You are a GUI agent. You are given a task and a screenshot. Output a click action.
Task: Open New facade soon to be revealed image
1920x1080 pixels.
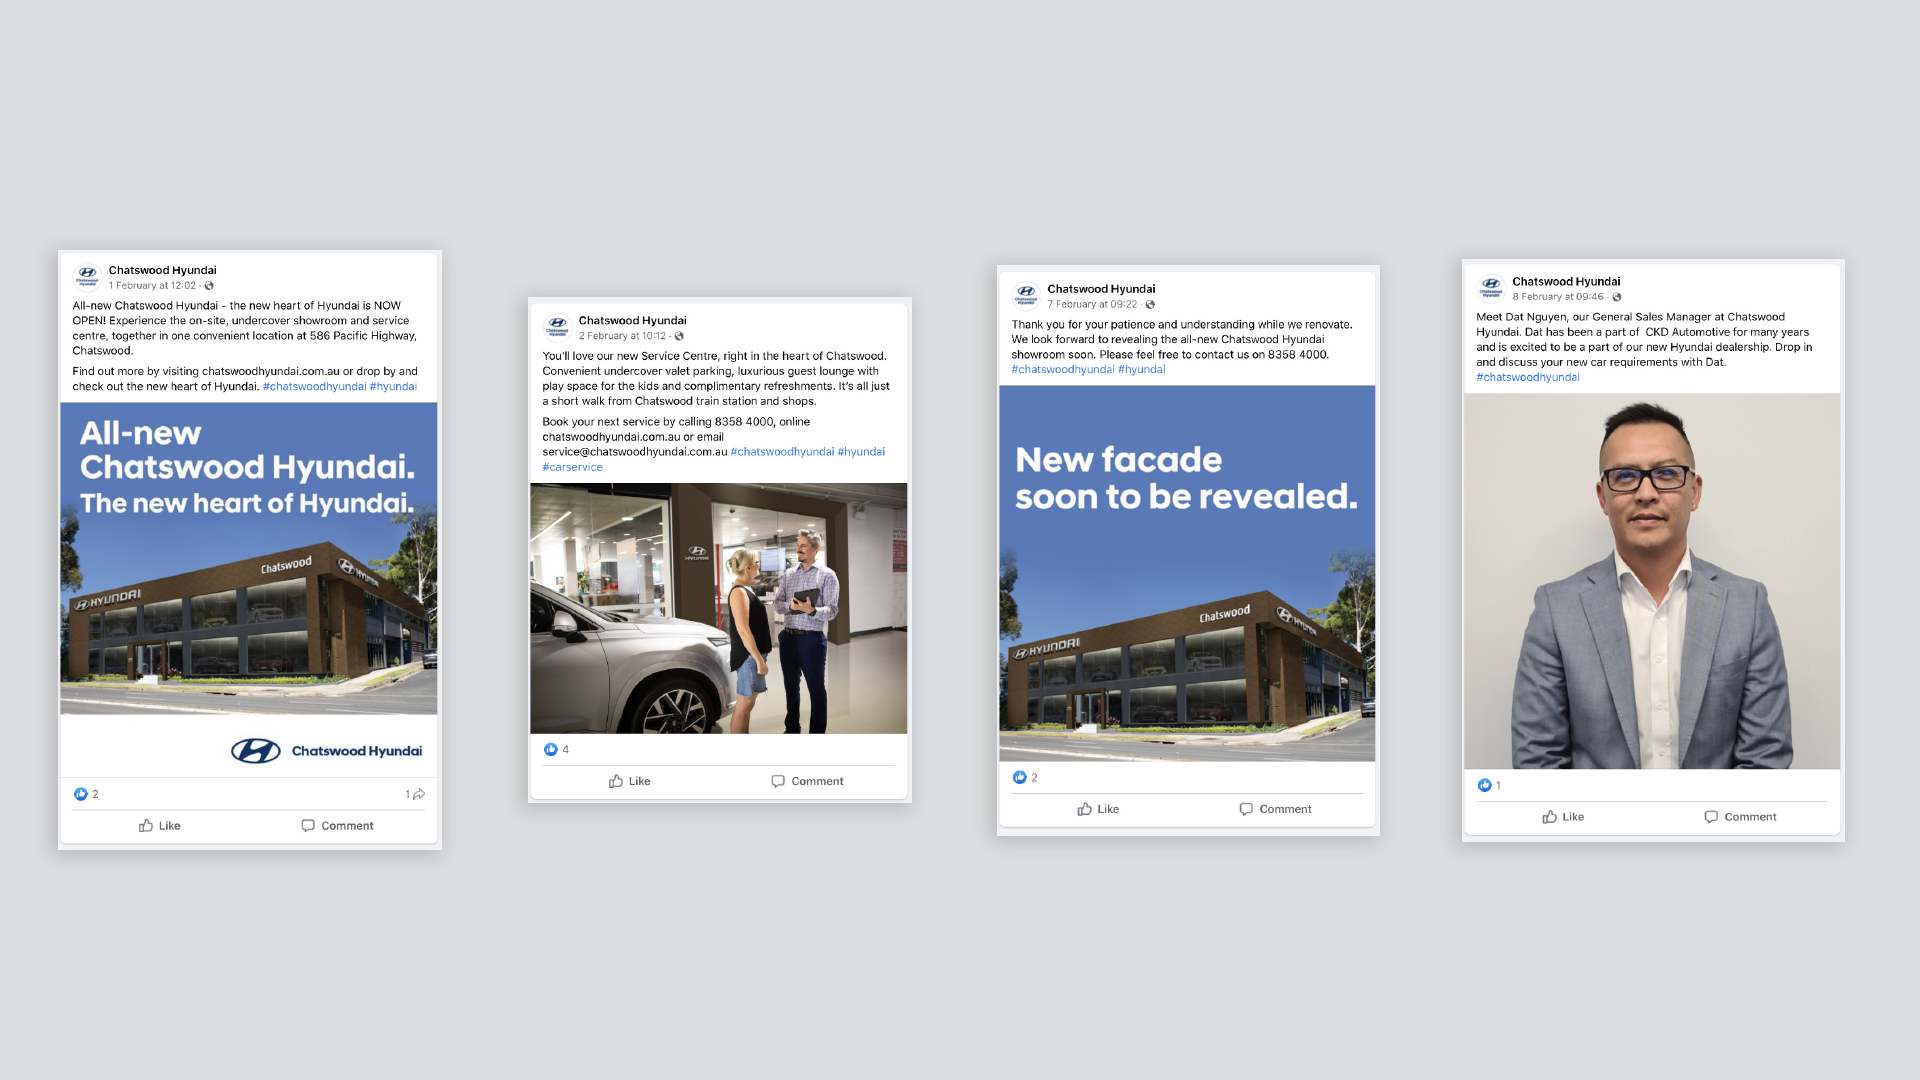click(x=1187, y=573)
